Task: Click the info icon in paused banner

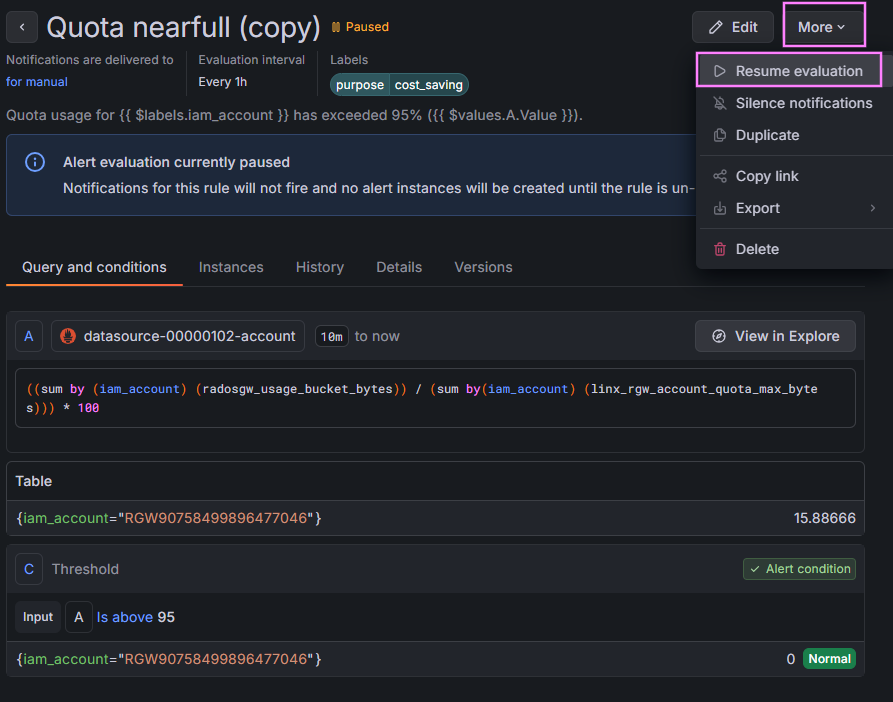Action: coord(35,162)
